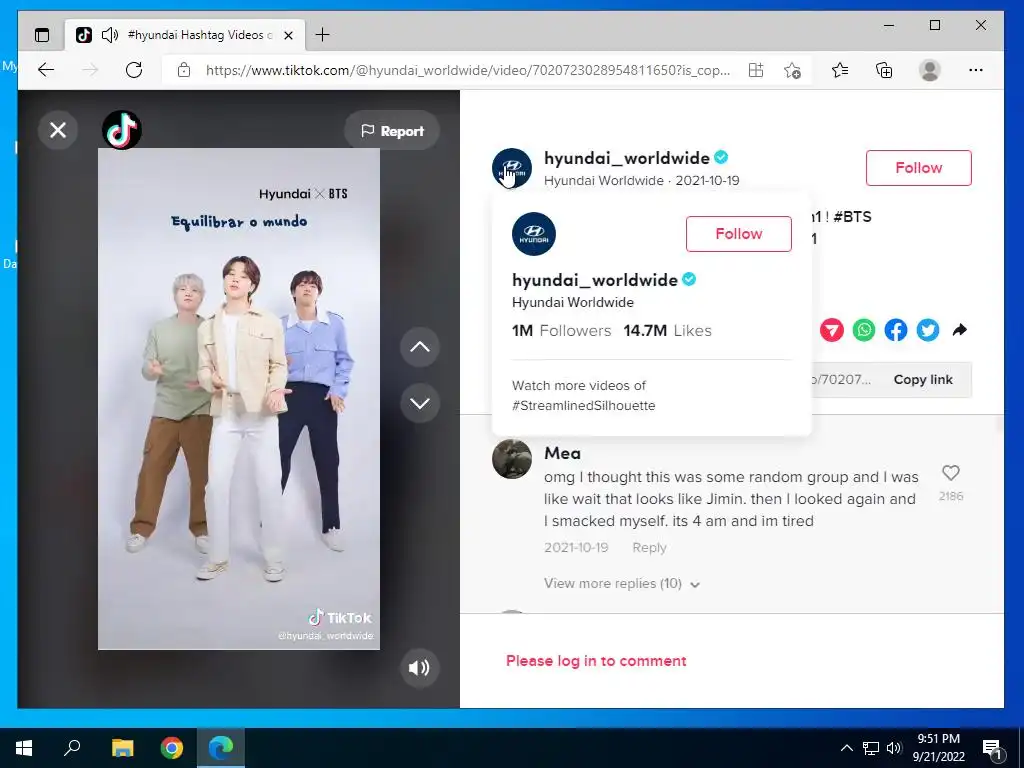Open the Favorites list
The image size is (1024, 768).
840,70
